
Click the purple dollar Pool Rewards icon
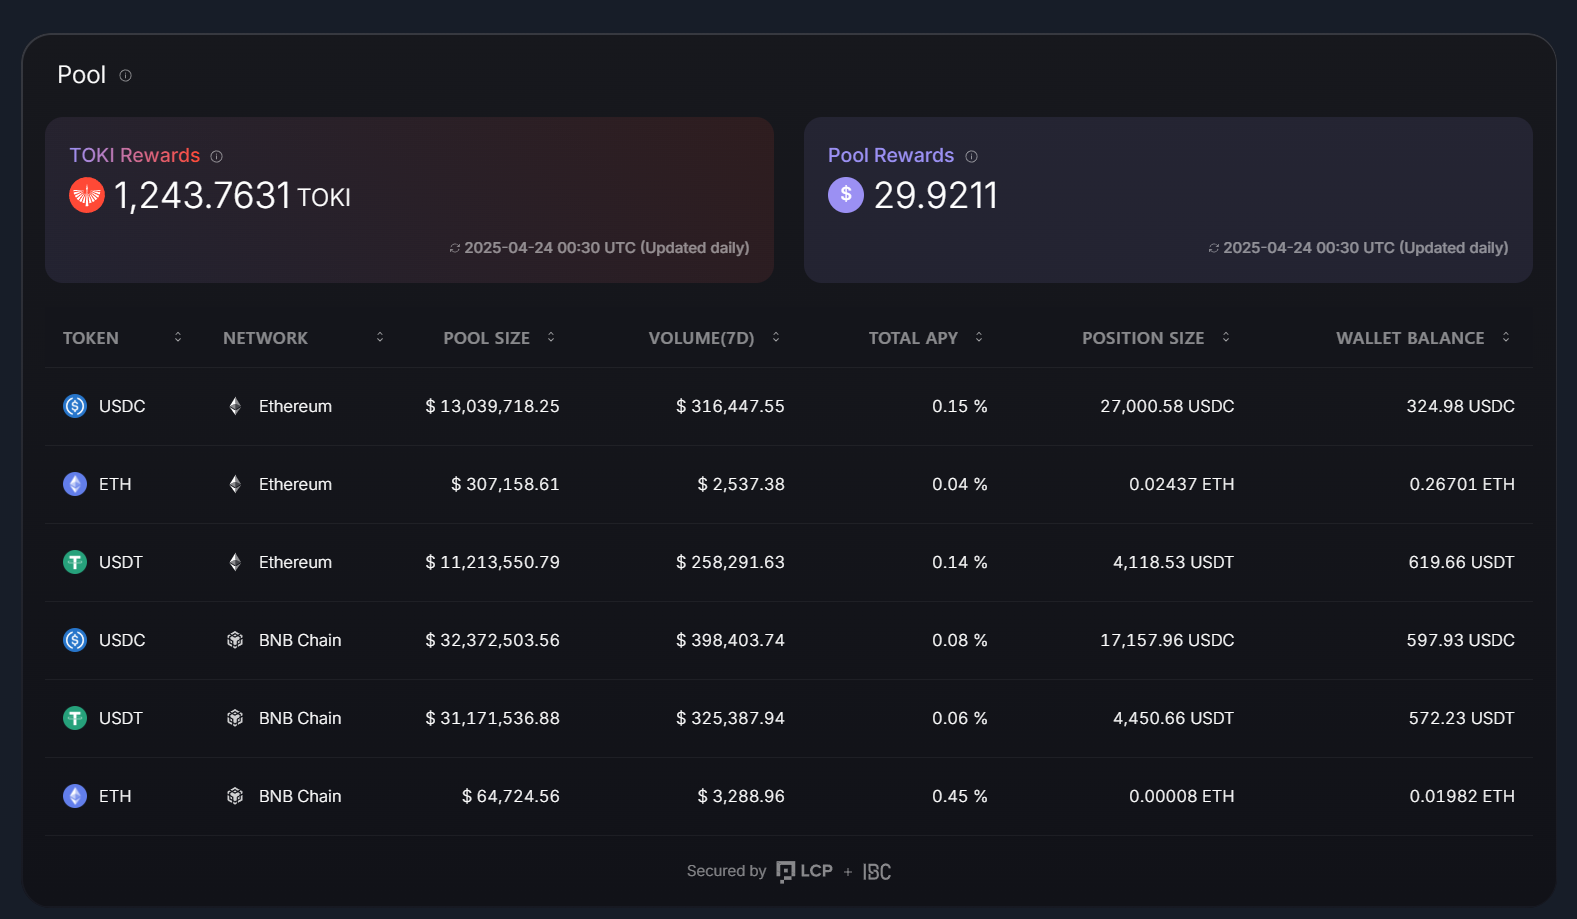coord(845,195)
